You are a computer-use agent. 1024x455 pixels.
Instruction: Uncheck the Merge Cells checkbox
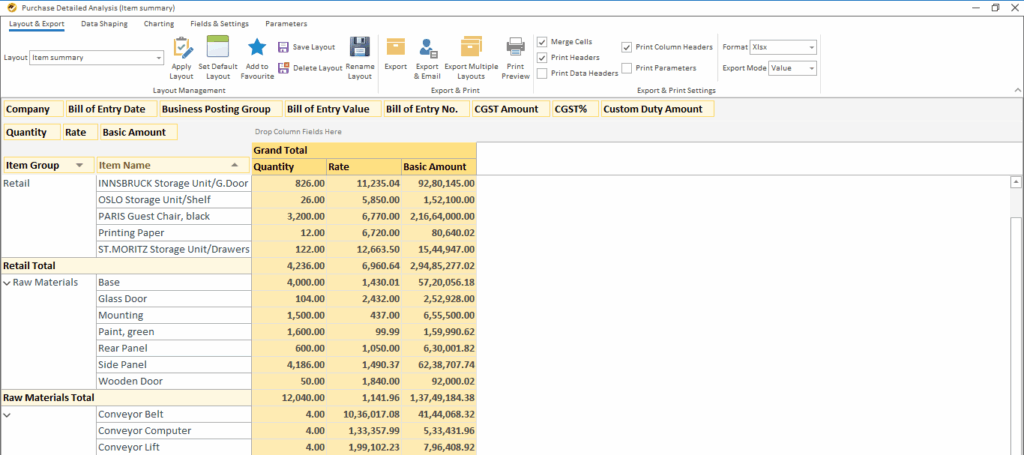(542, 42)
